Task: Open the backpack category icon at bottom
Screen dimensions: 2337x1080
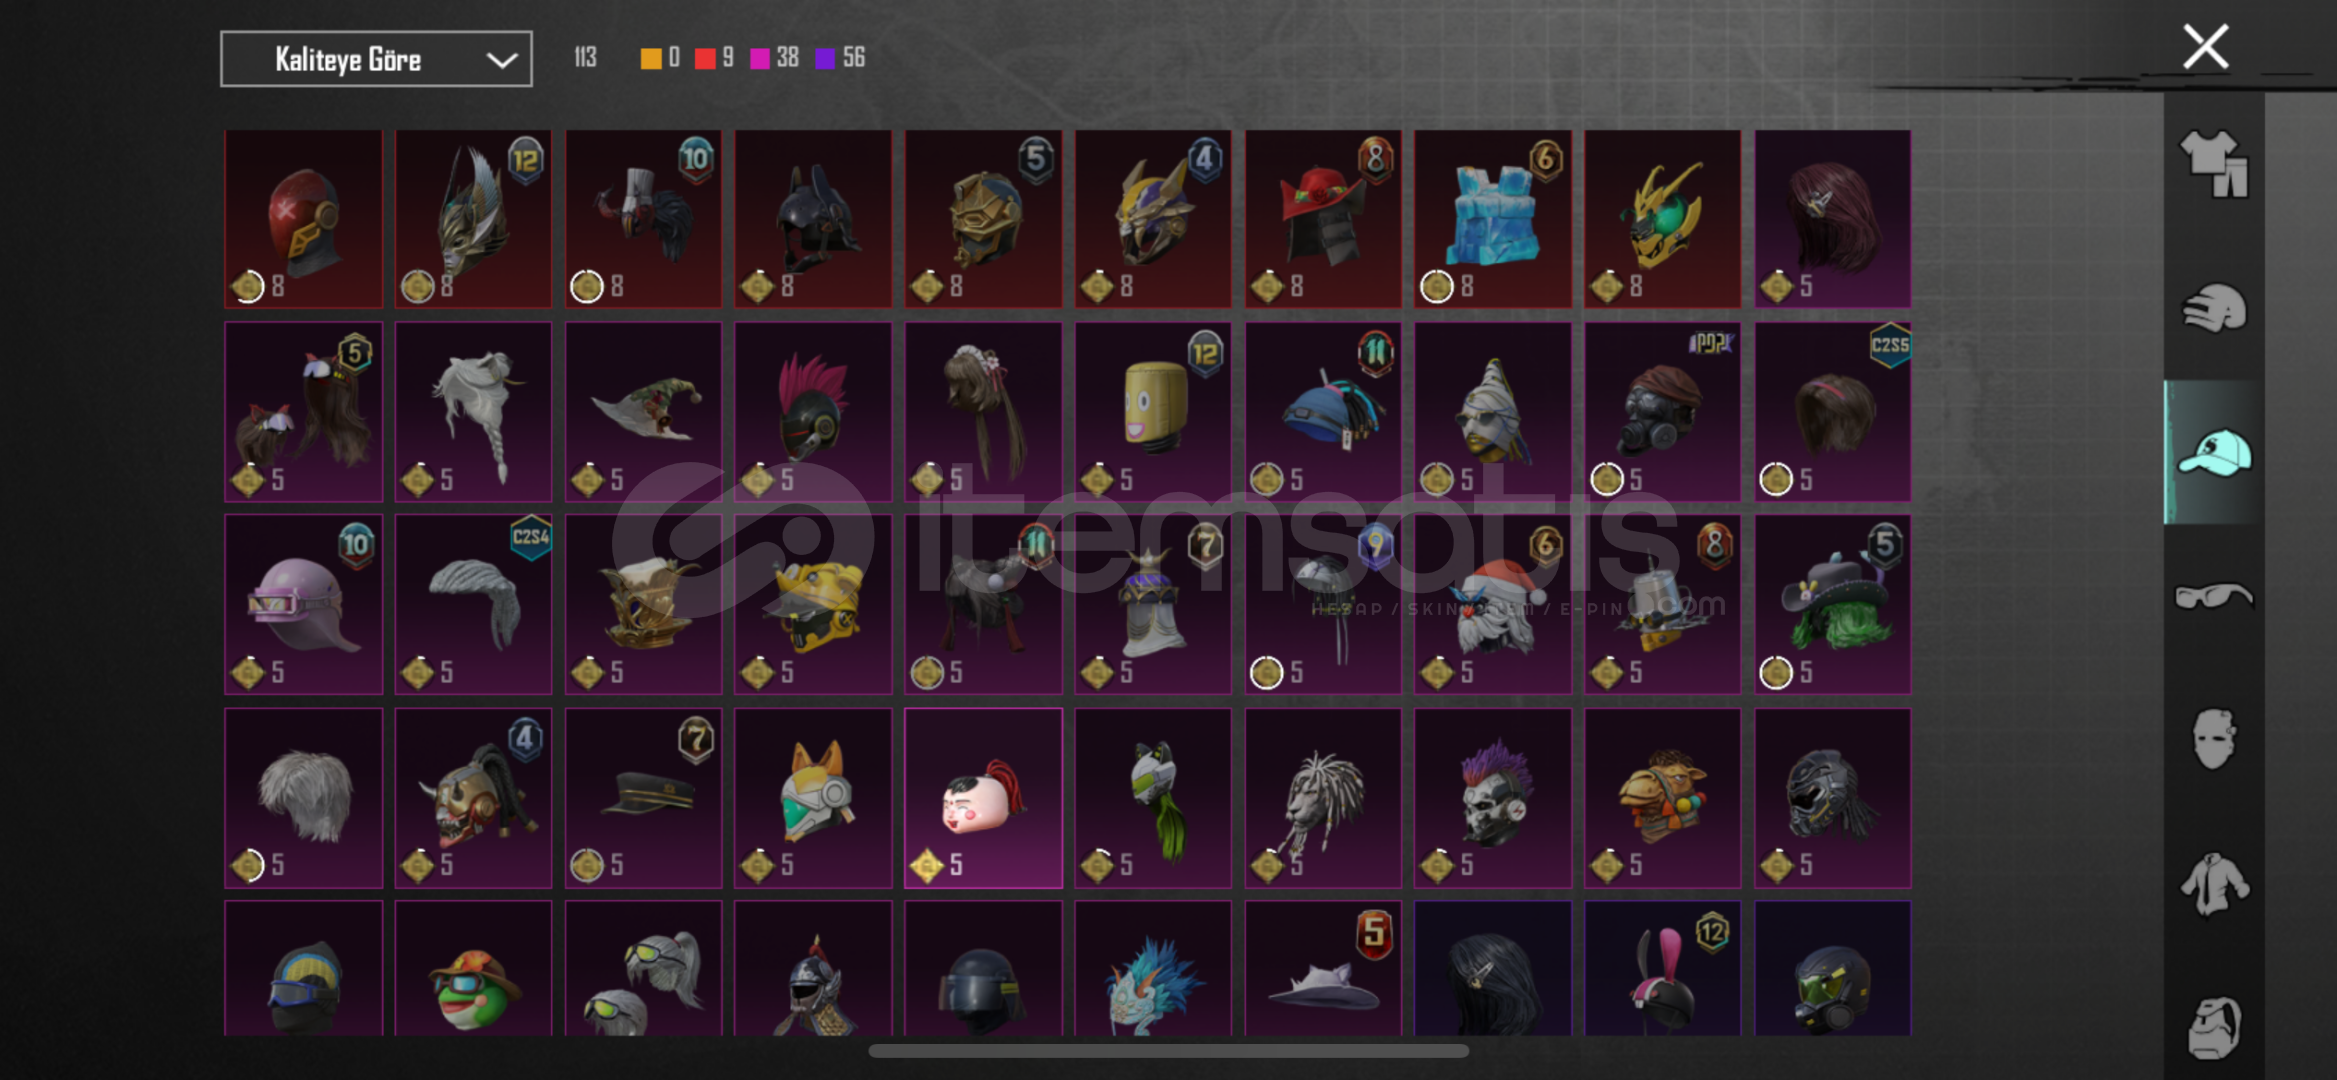Action: tap(2214, 1027)
